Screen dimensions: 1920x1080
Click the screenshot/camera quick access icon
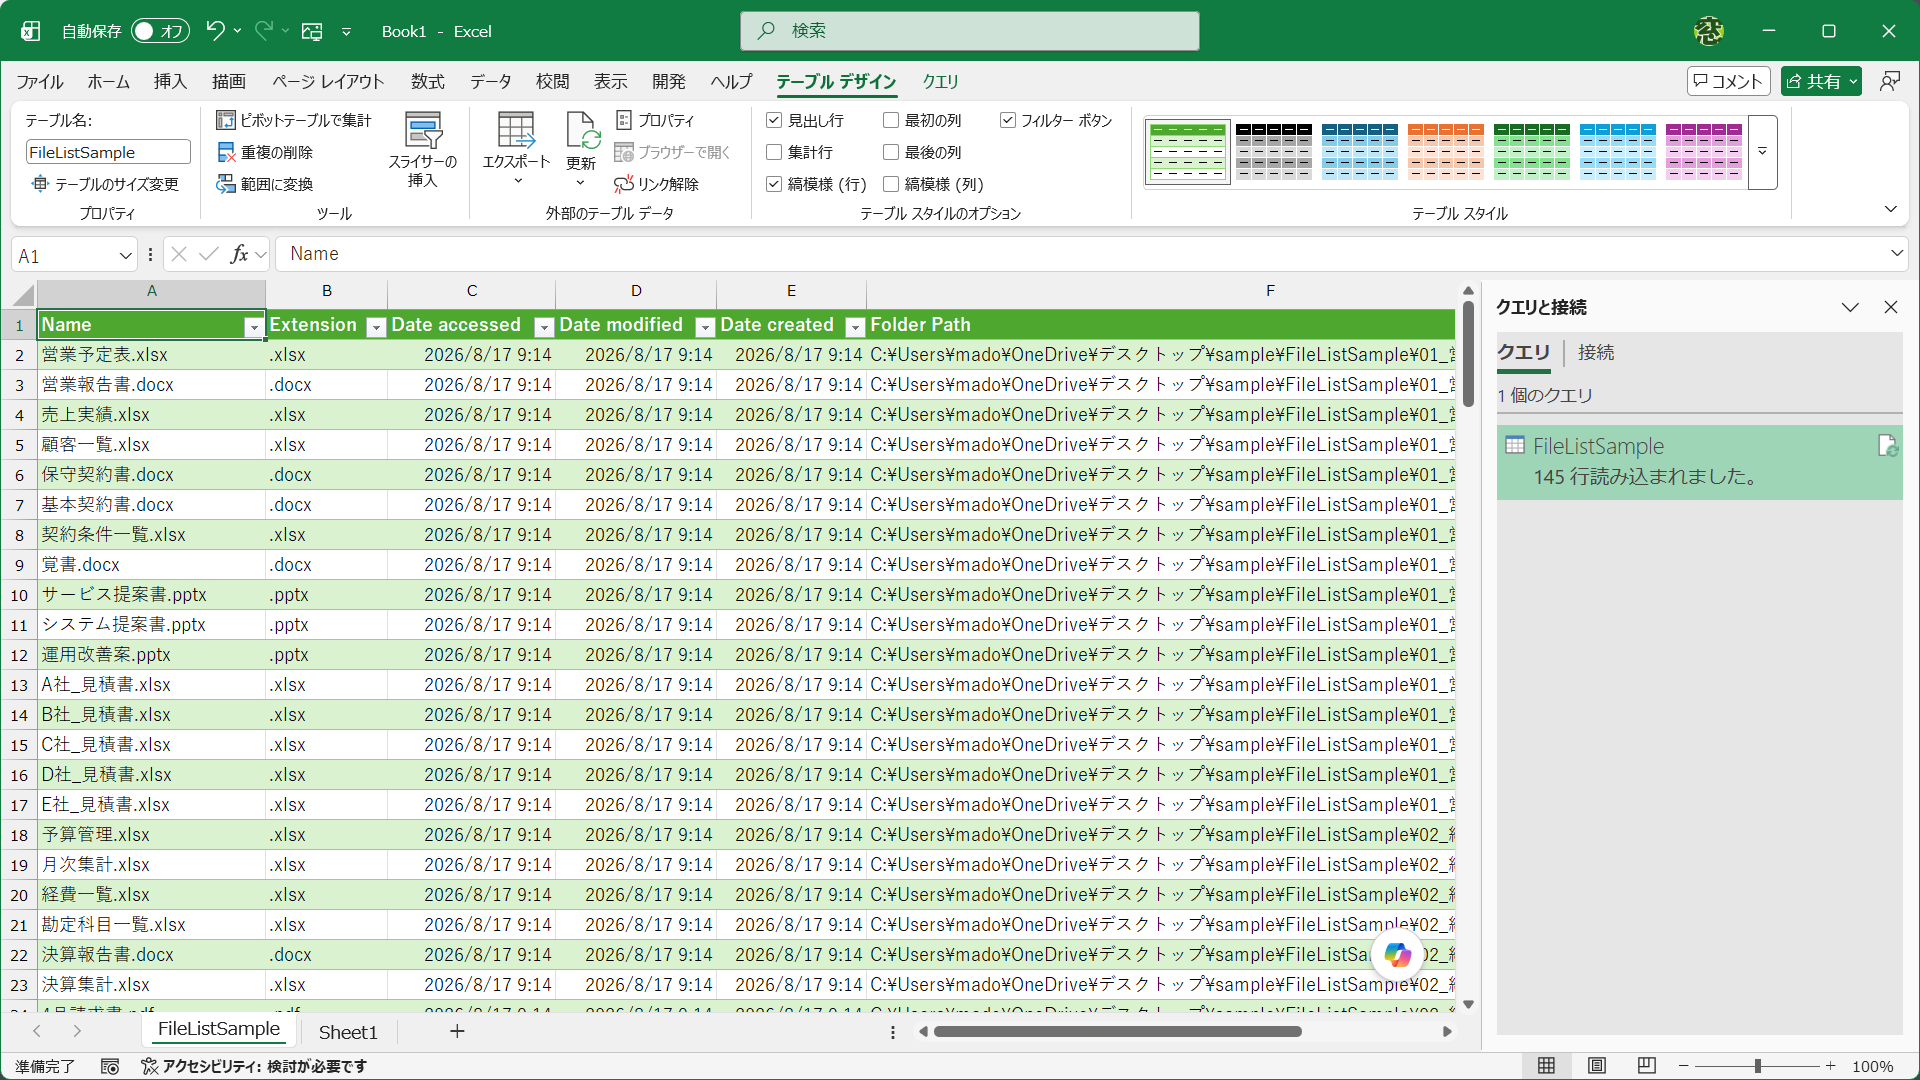coord(312,31)
